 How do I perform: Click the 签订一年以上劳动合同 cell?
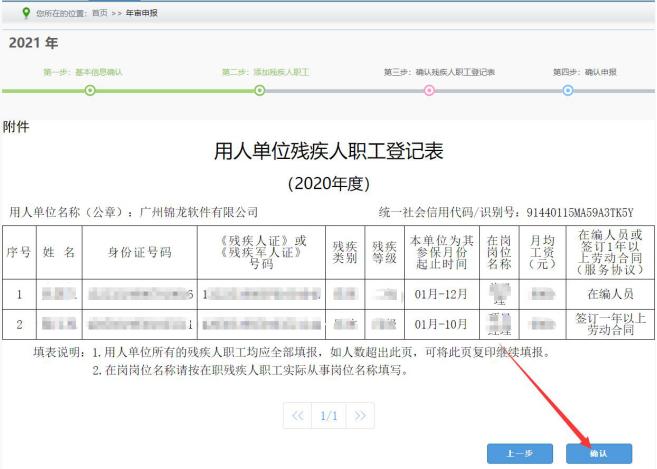pyautogui.click(x=610, y=324)
